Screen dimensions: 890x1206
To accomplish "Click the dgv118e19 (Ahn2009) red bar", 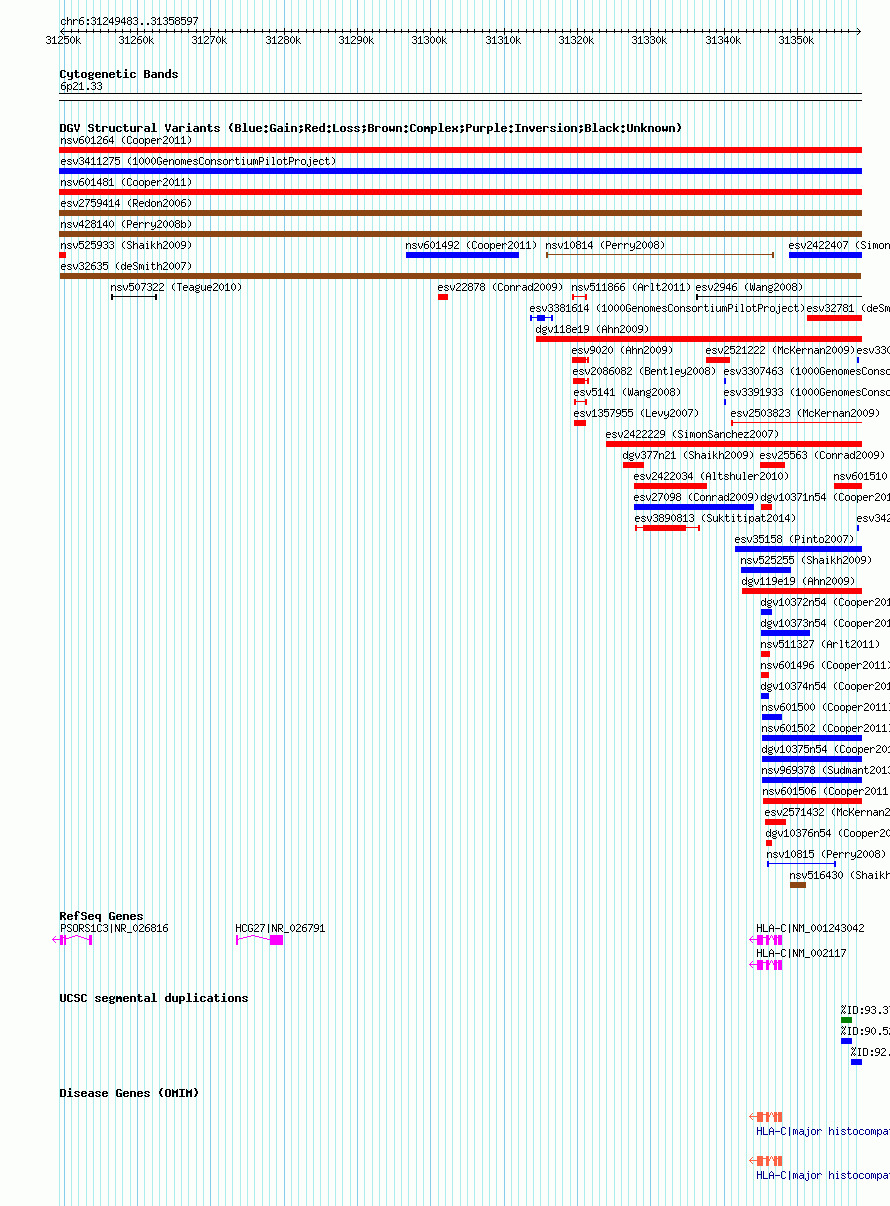I will [x=699, y=339].
